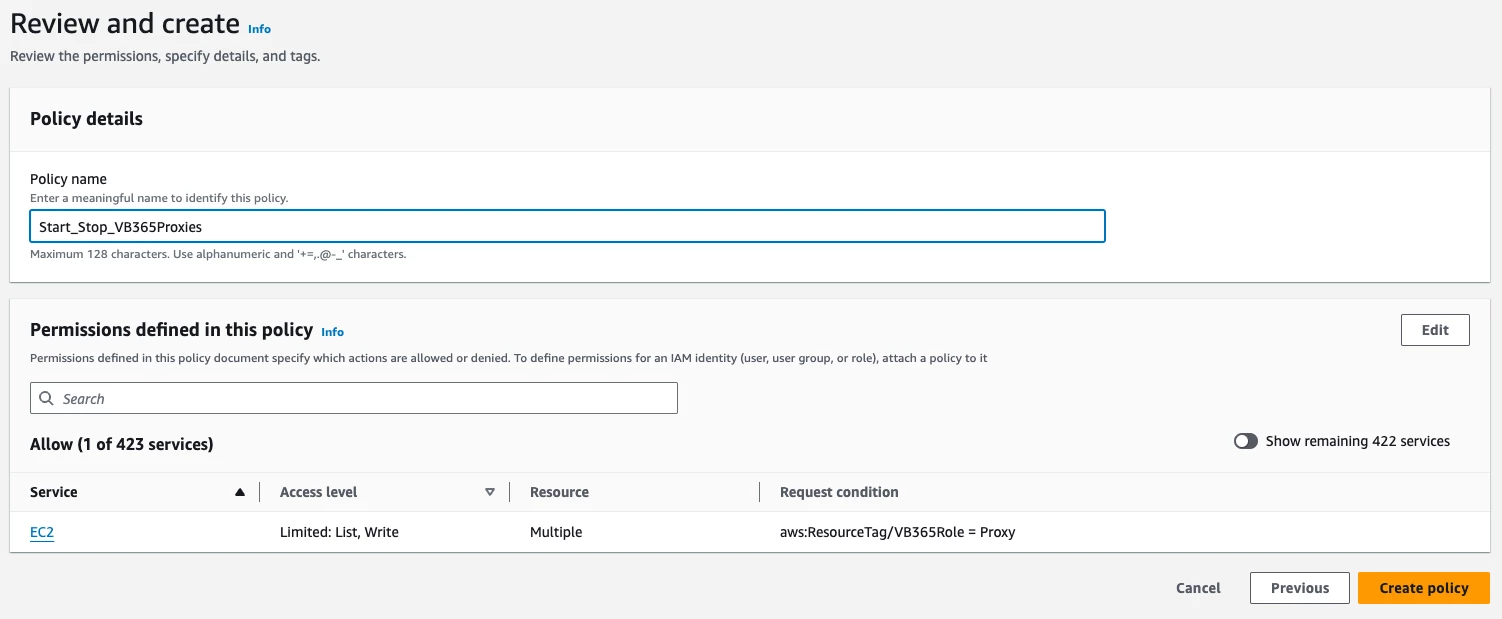Image resolution: width=1502 pixels, height=619 pixels.
Task: Select 'aws:ResourceTag/VB365Role = Proxy' condition text
Action: click(897, 532)
